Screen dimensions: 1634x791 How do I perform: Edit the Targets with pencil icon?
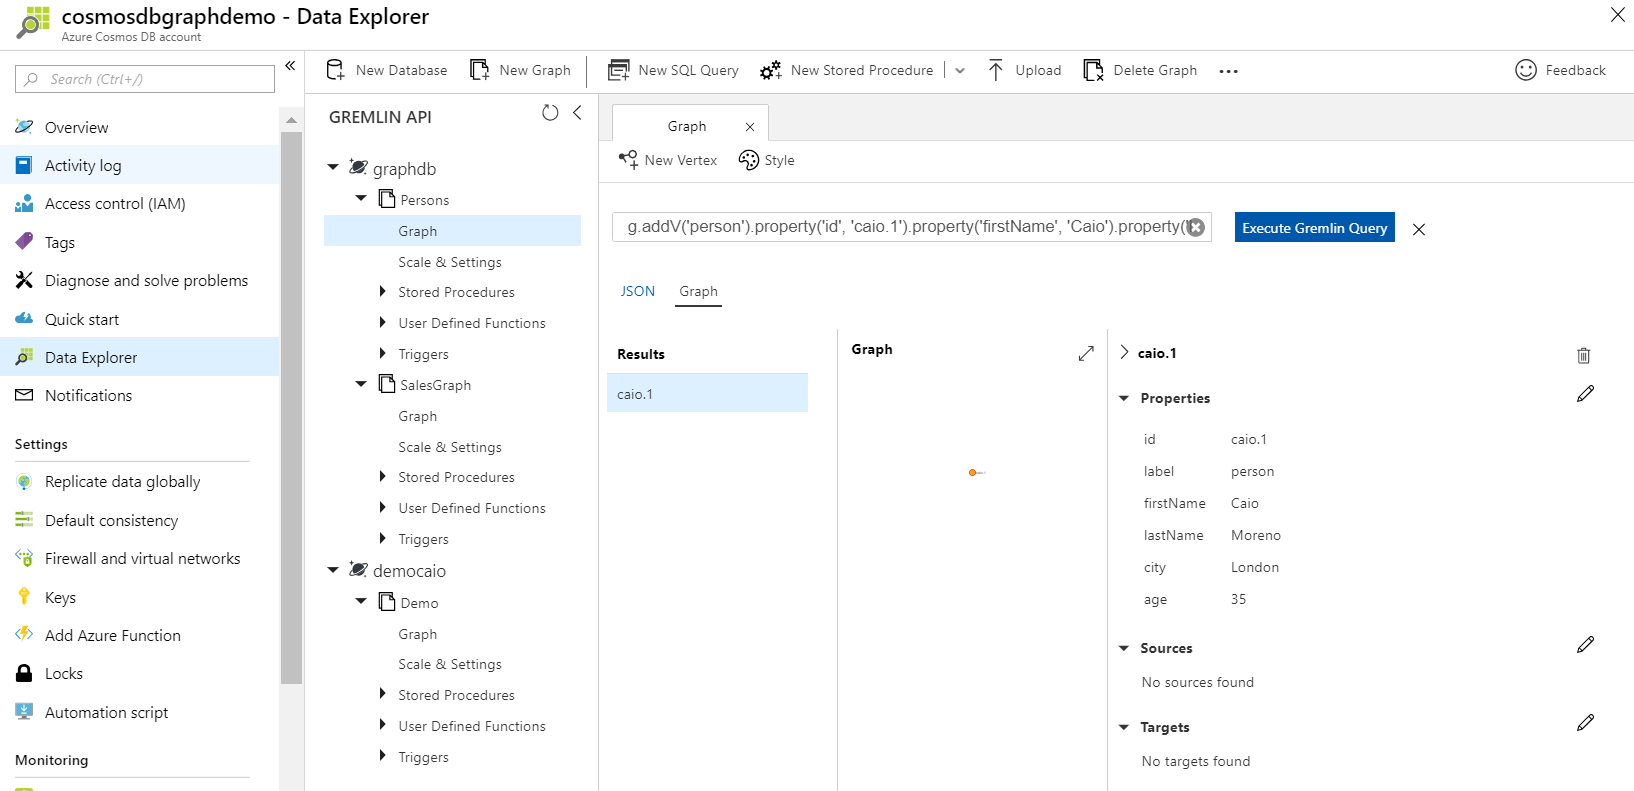1585,723
